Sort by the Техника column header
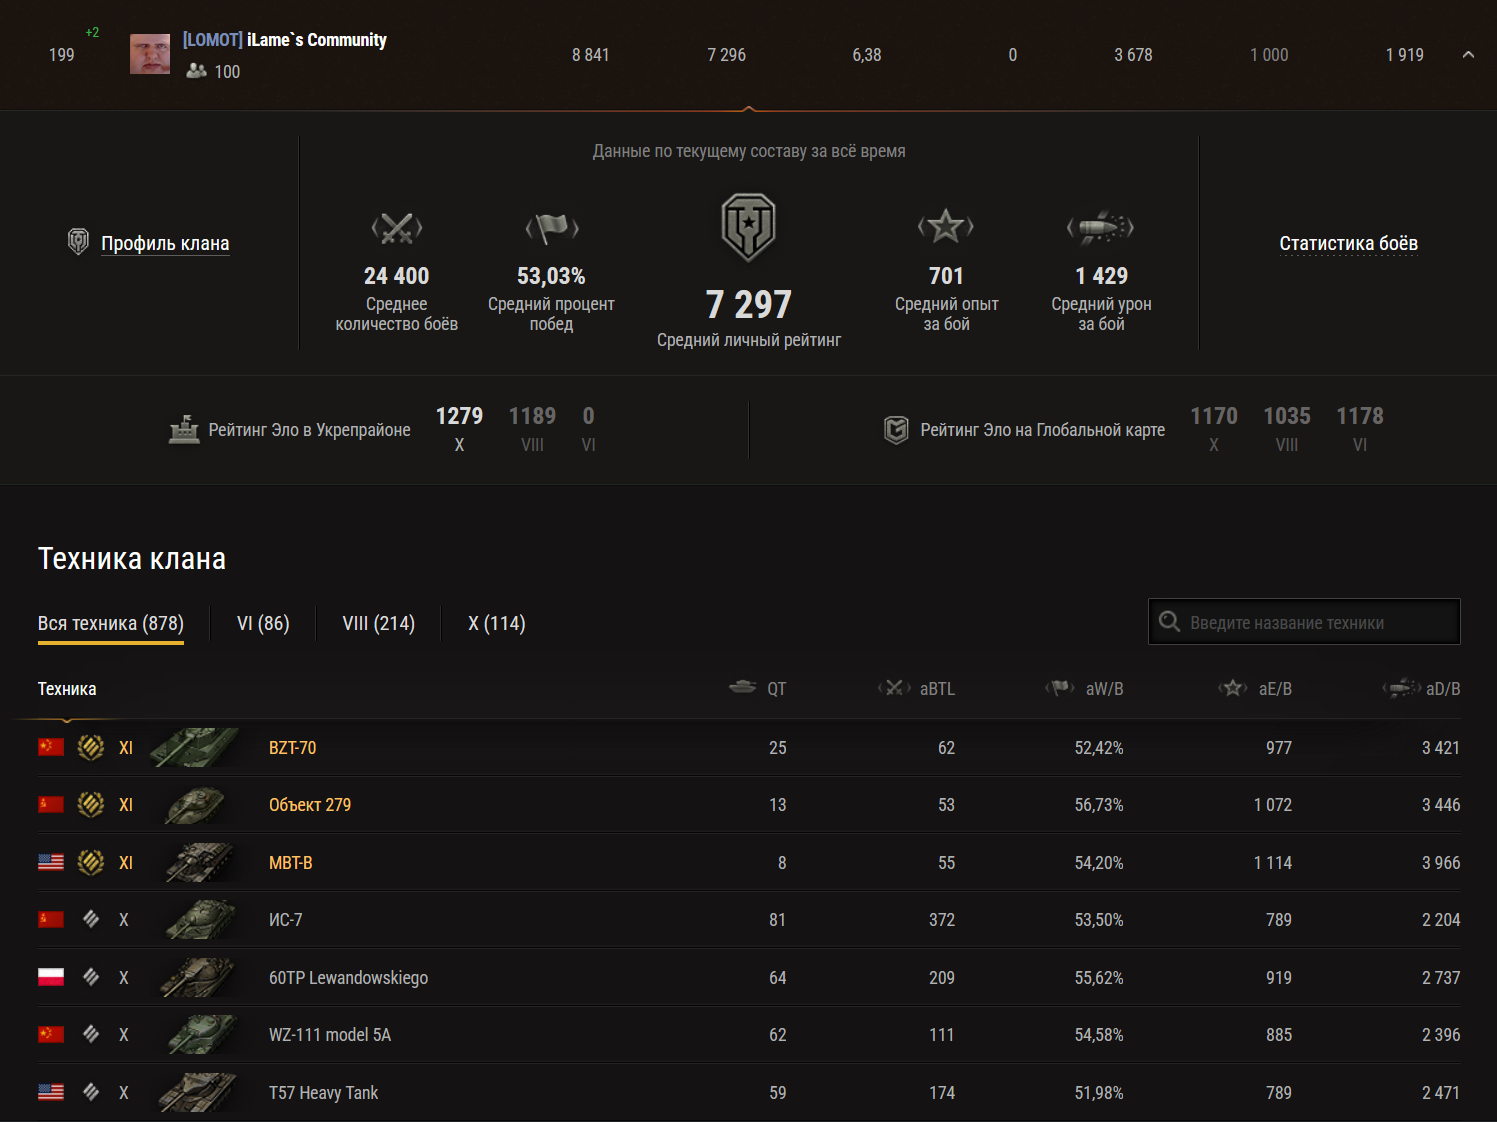Screen dimensions: 1497x1122 point(67,689)
